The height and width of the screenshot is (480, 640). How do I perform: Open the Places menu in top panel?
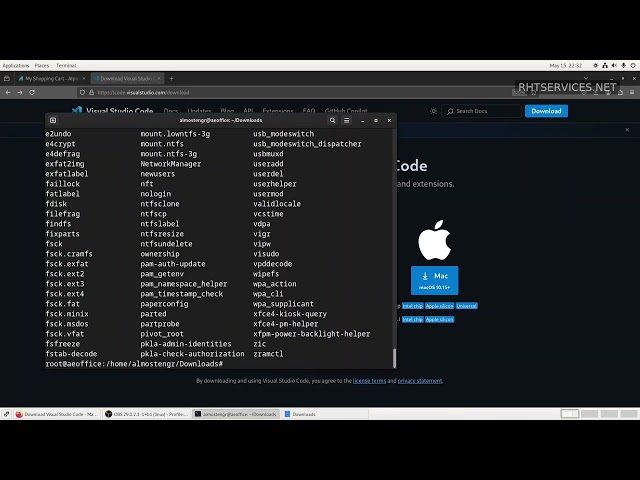tap(42, 65)
